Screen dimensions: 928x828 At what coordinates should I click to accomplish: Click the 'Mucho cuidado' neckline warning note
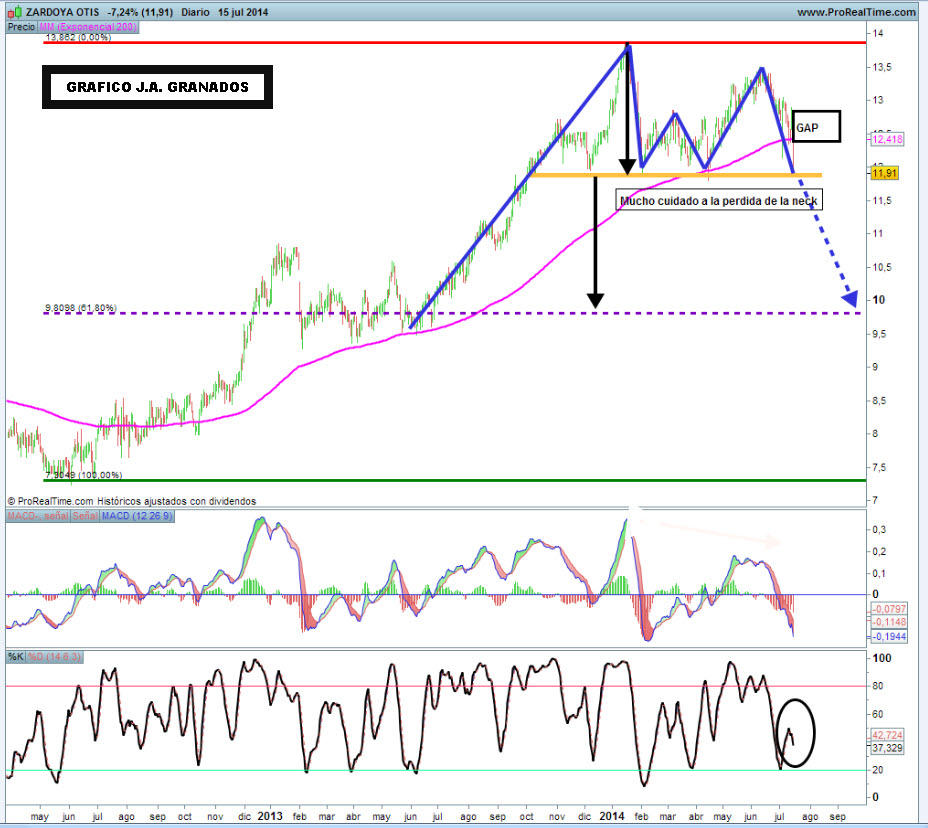point(720,201)
